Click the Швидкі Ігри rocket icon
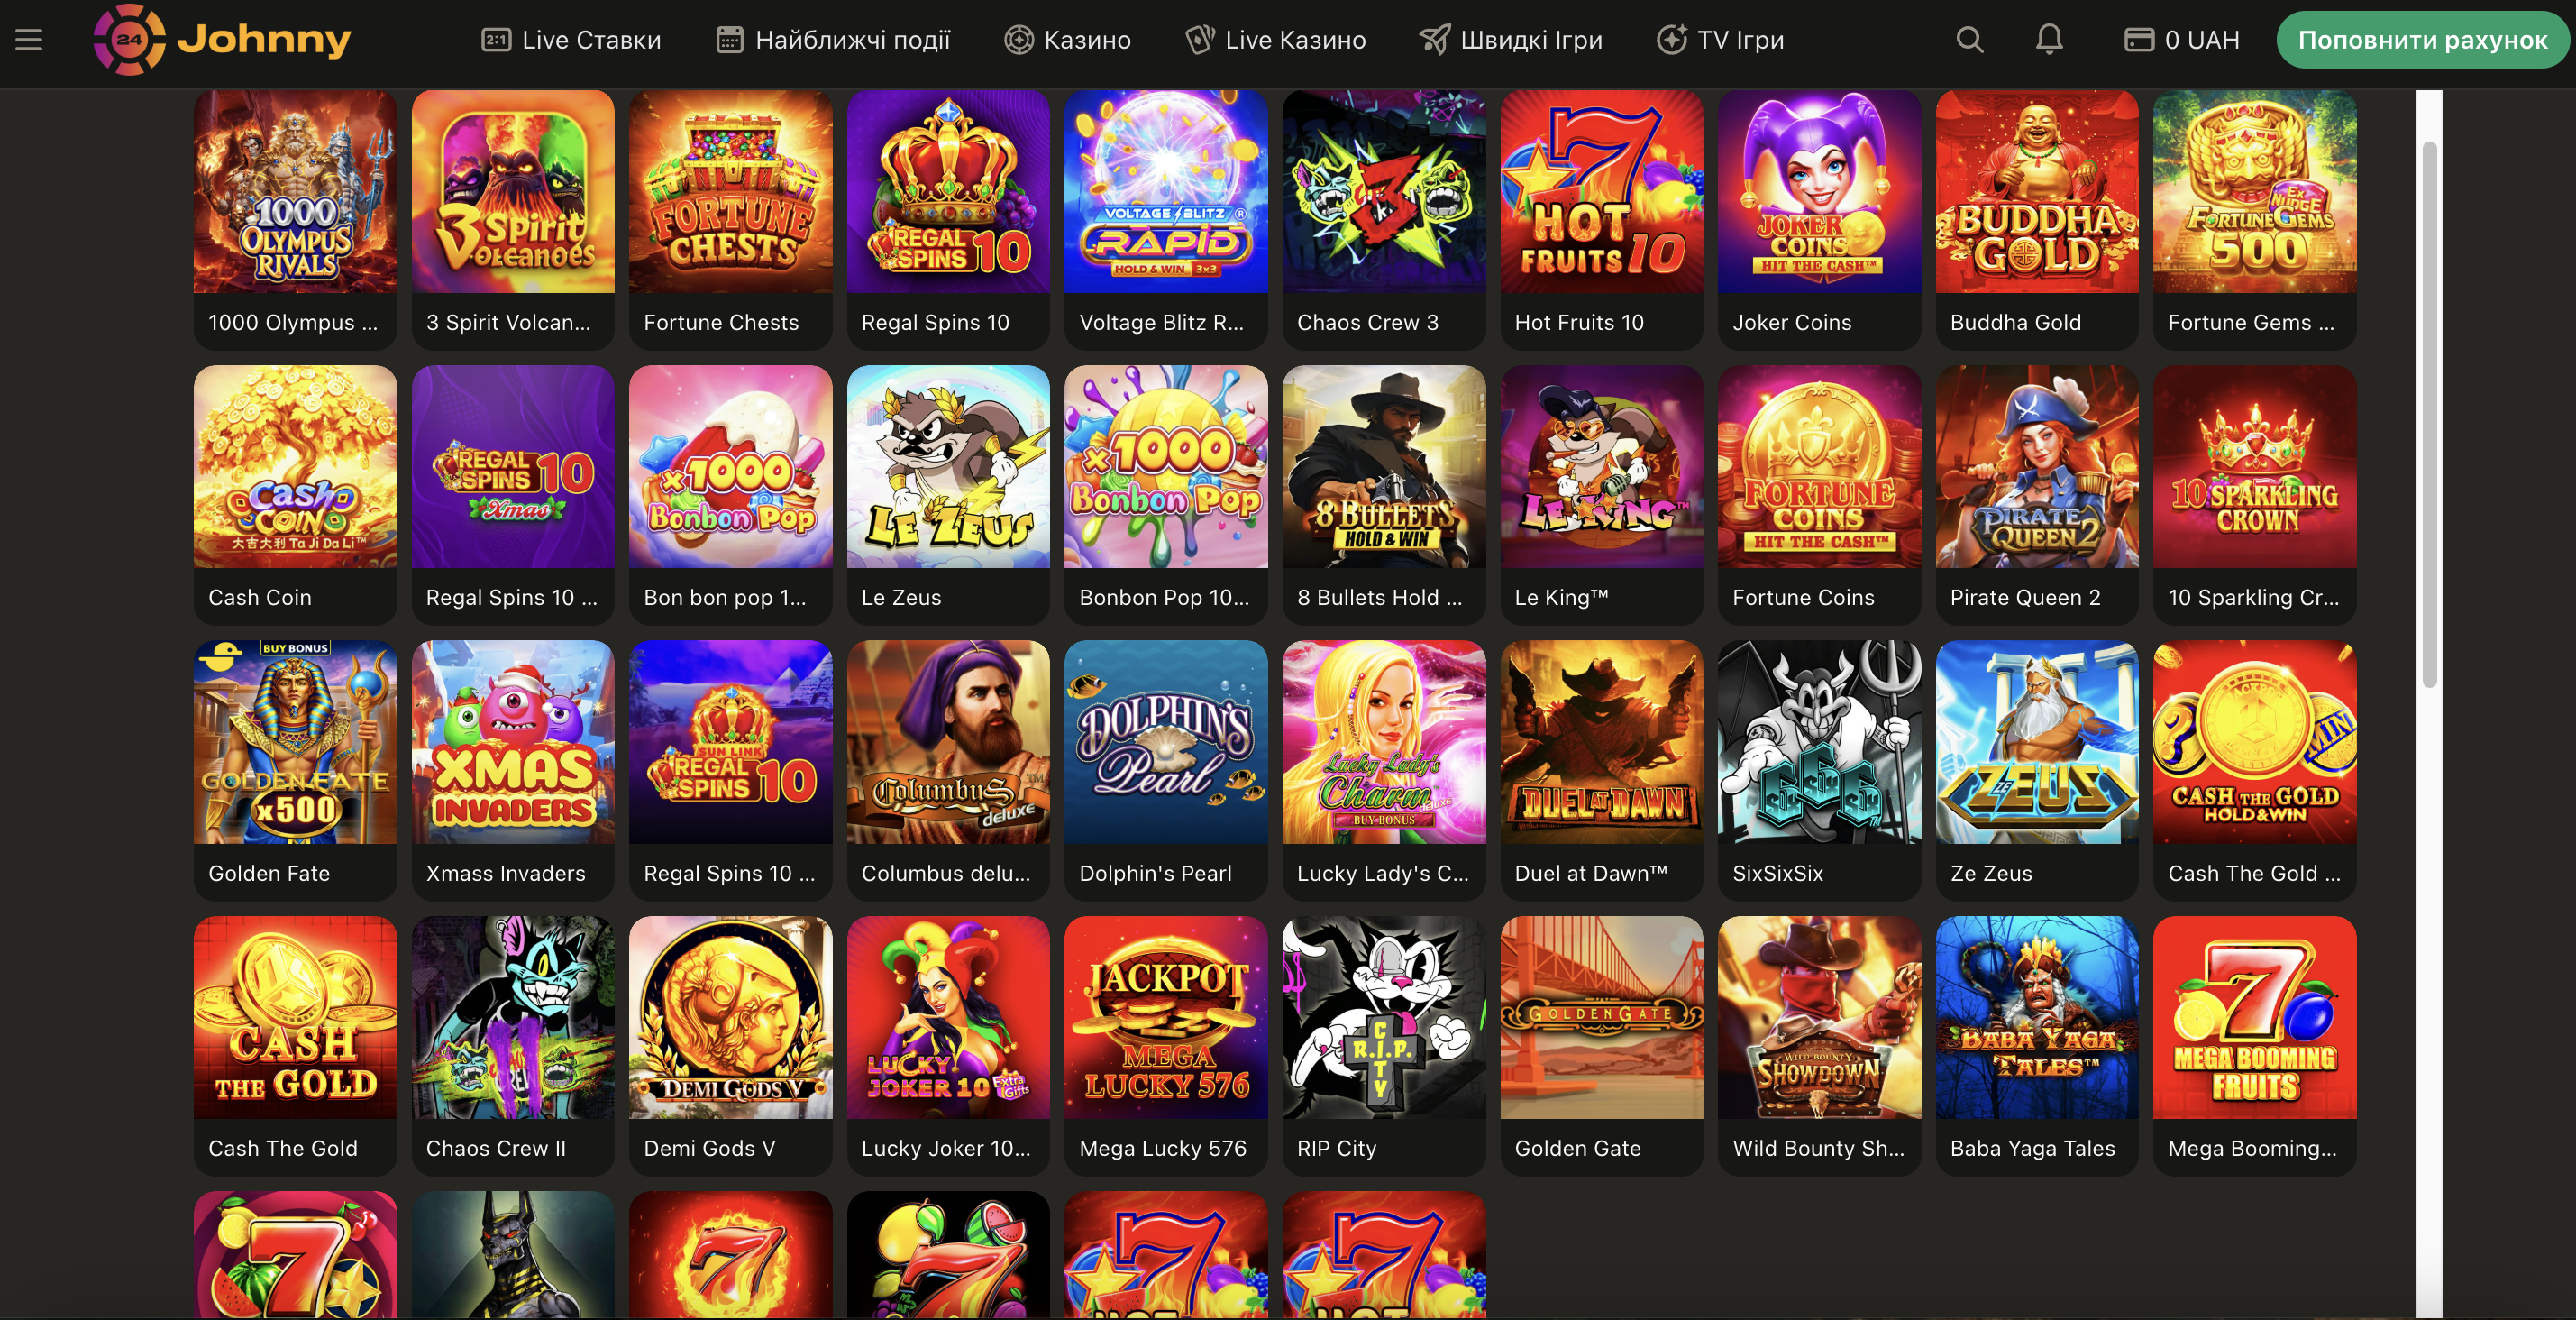2576x1320 pixels. pyautogui.click(x=1435, y=40)
